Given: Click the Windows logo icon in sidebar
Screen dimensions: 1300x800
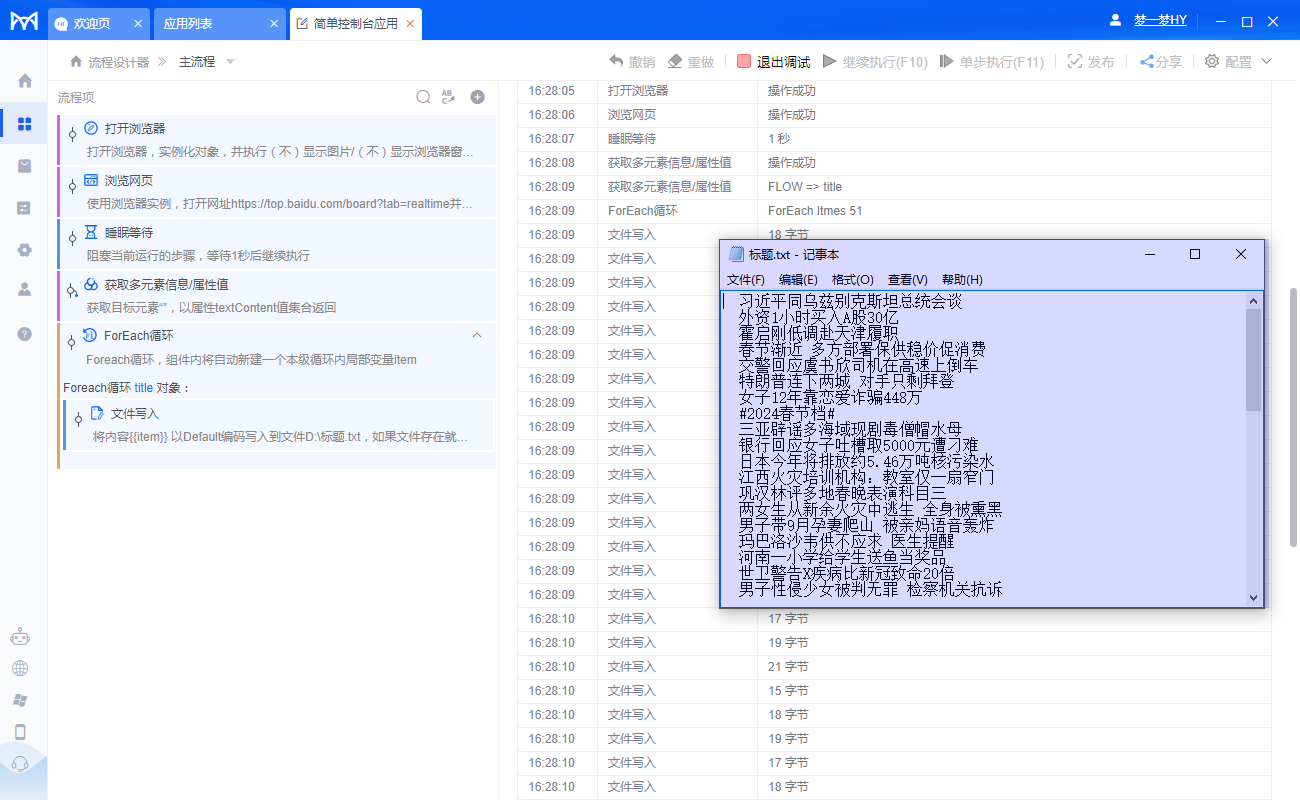Looking at the screenshot, I should click(x=20, y=700).
